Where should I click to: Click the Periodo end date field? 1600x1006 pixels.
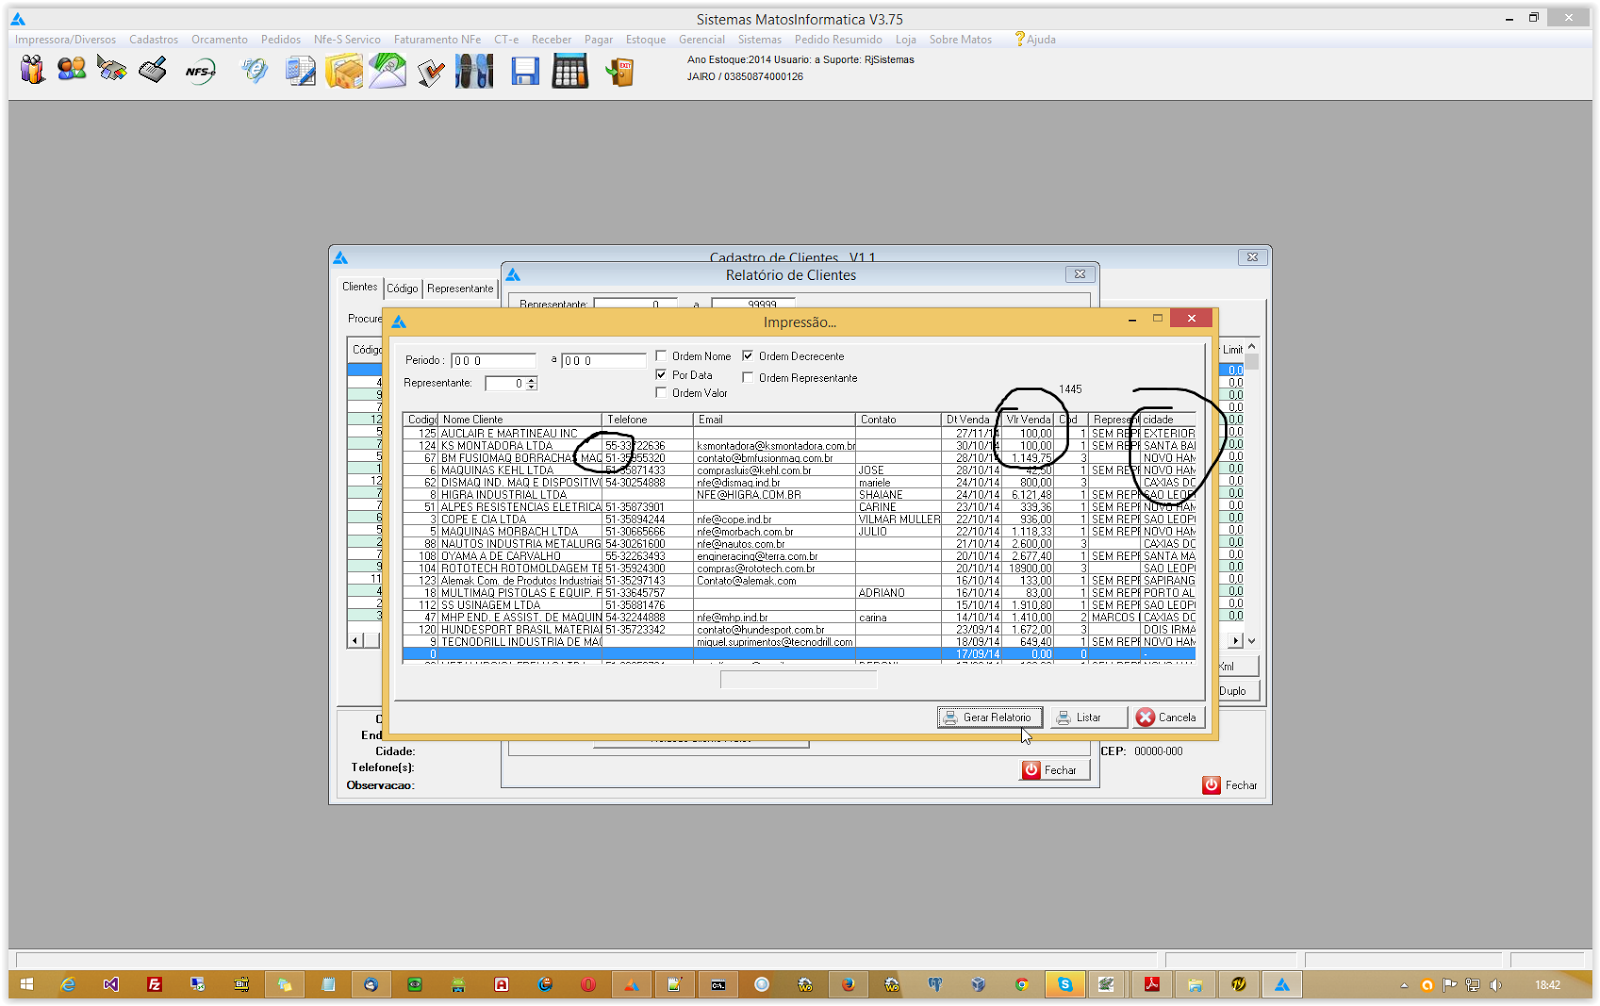pyautogui.click(x=603, y=360)
